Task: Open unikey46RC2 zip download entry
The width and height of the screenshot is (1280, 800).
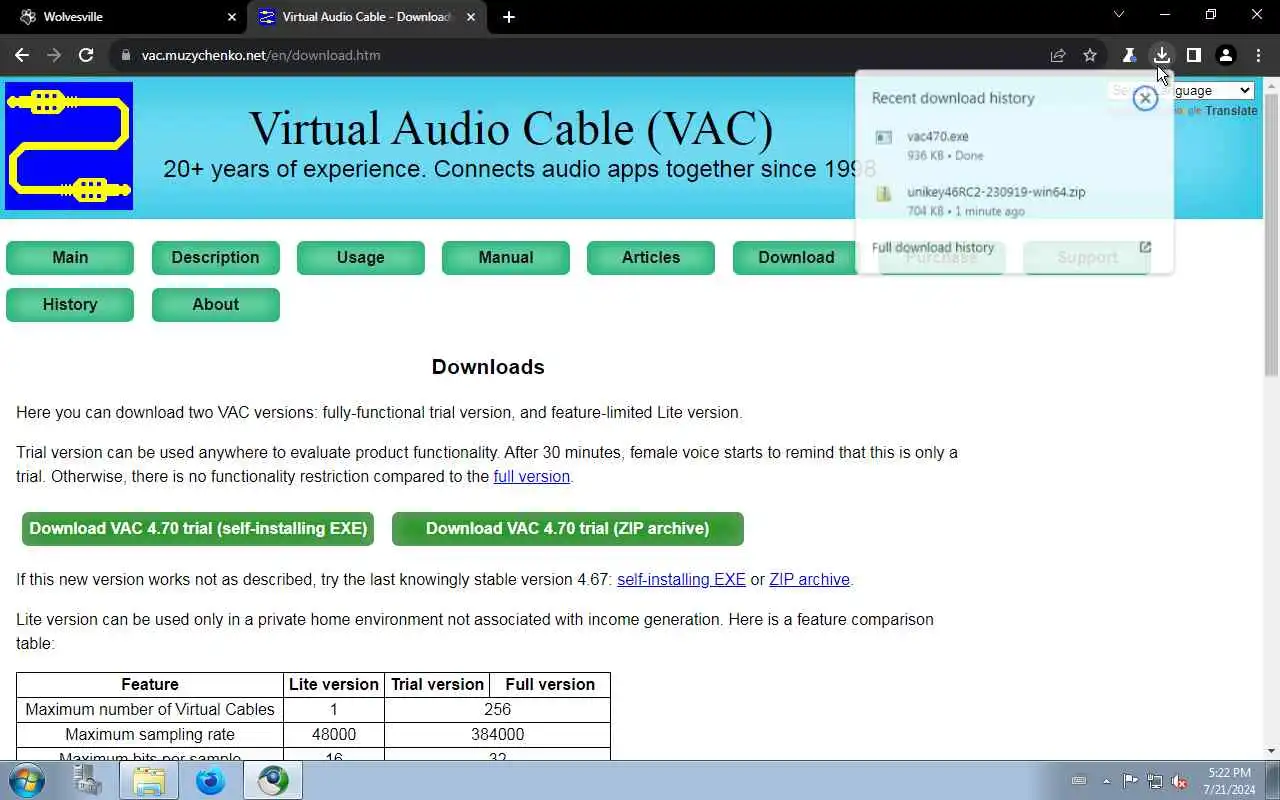Action: [x=1013, y=200]
